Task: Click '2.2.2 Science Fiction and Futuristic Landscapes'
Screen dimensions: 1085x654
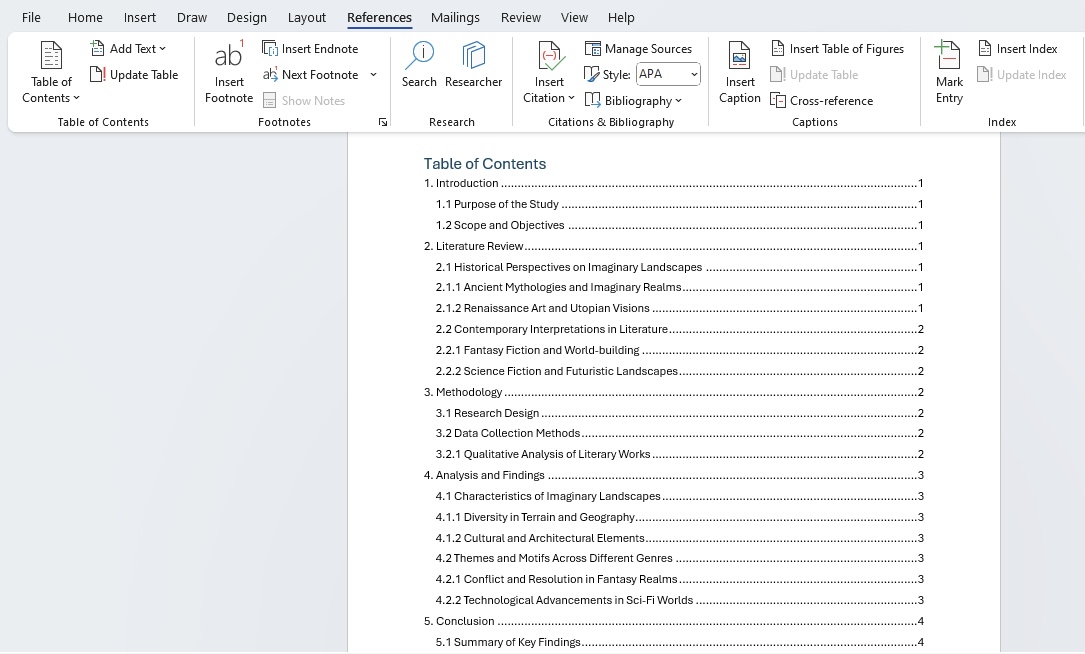Action: [x=680, y=371]
